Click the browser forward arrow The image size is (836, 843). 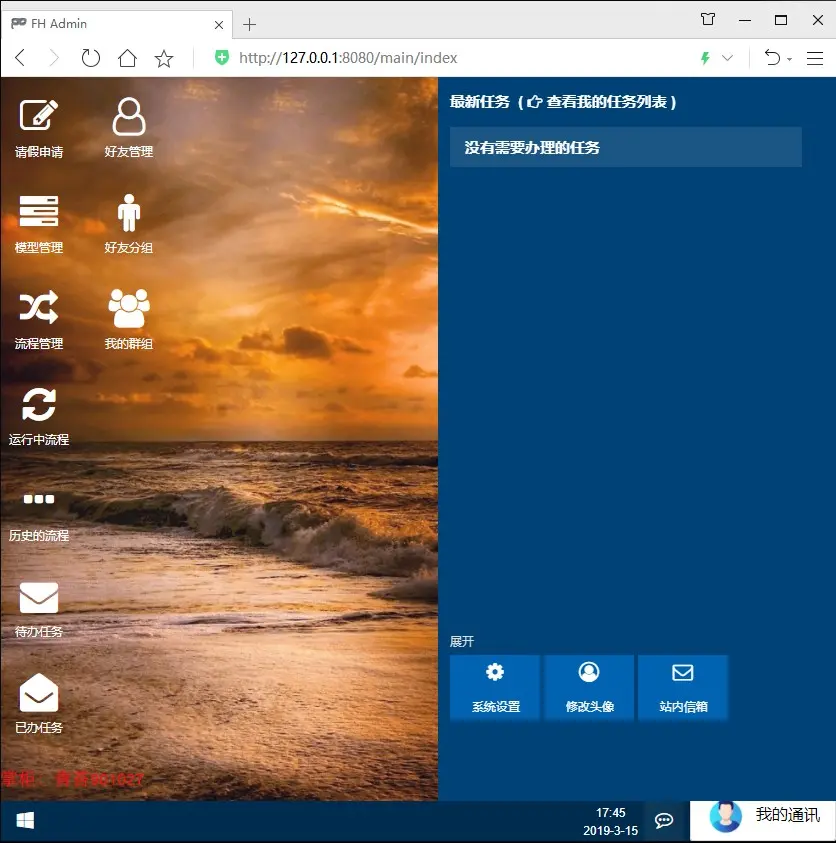[54, 58]
